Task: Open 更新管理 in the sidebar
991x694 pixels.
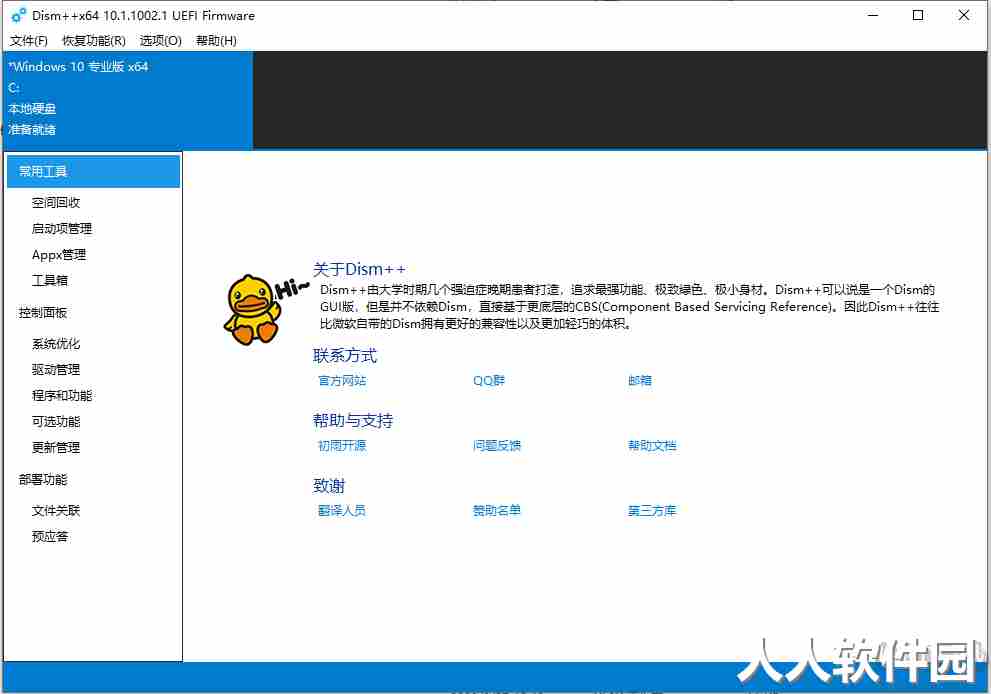Action: click(56, 447)
